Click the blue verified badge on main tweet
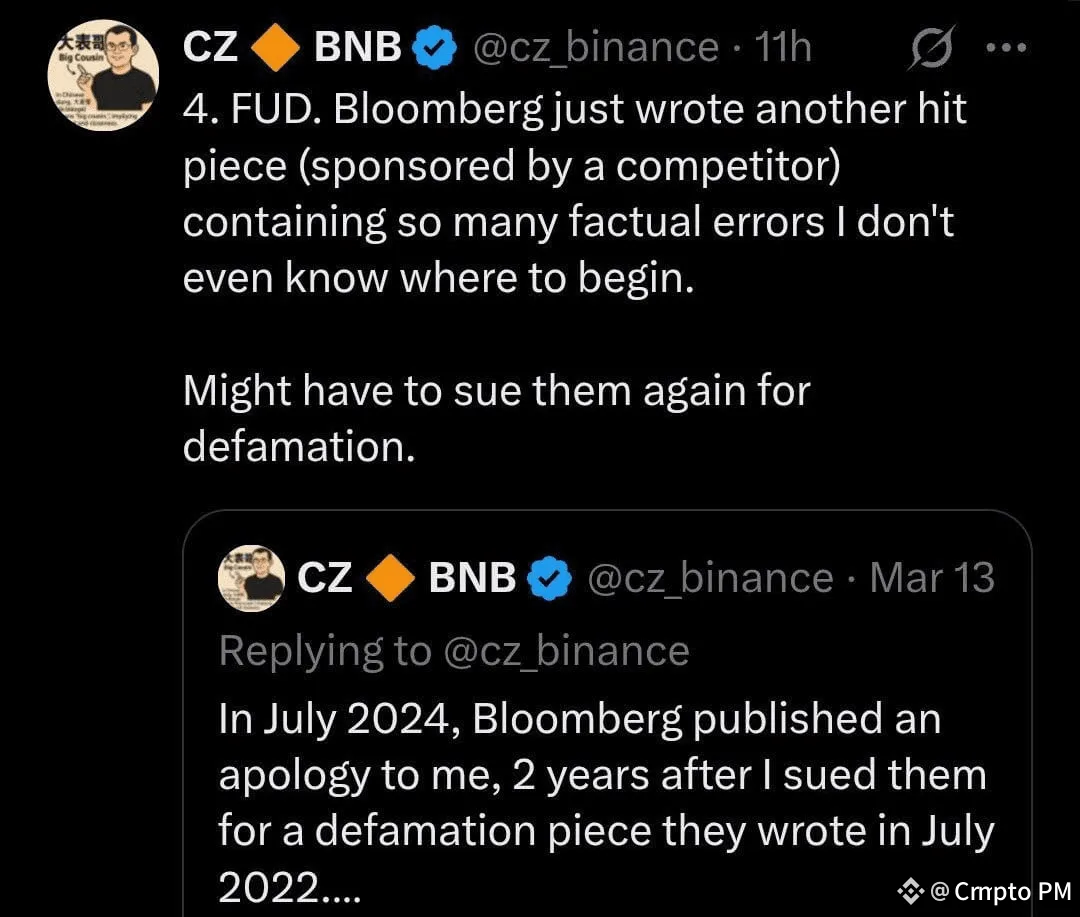The width and height of the screenshot is (1080, 917). pyautogui.click(x=434, y=48)
